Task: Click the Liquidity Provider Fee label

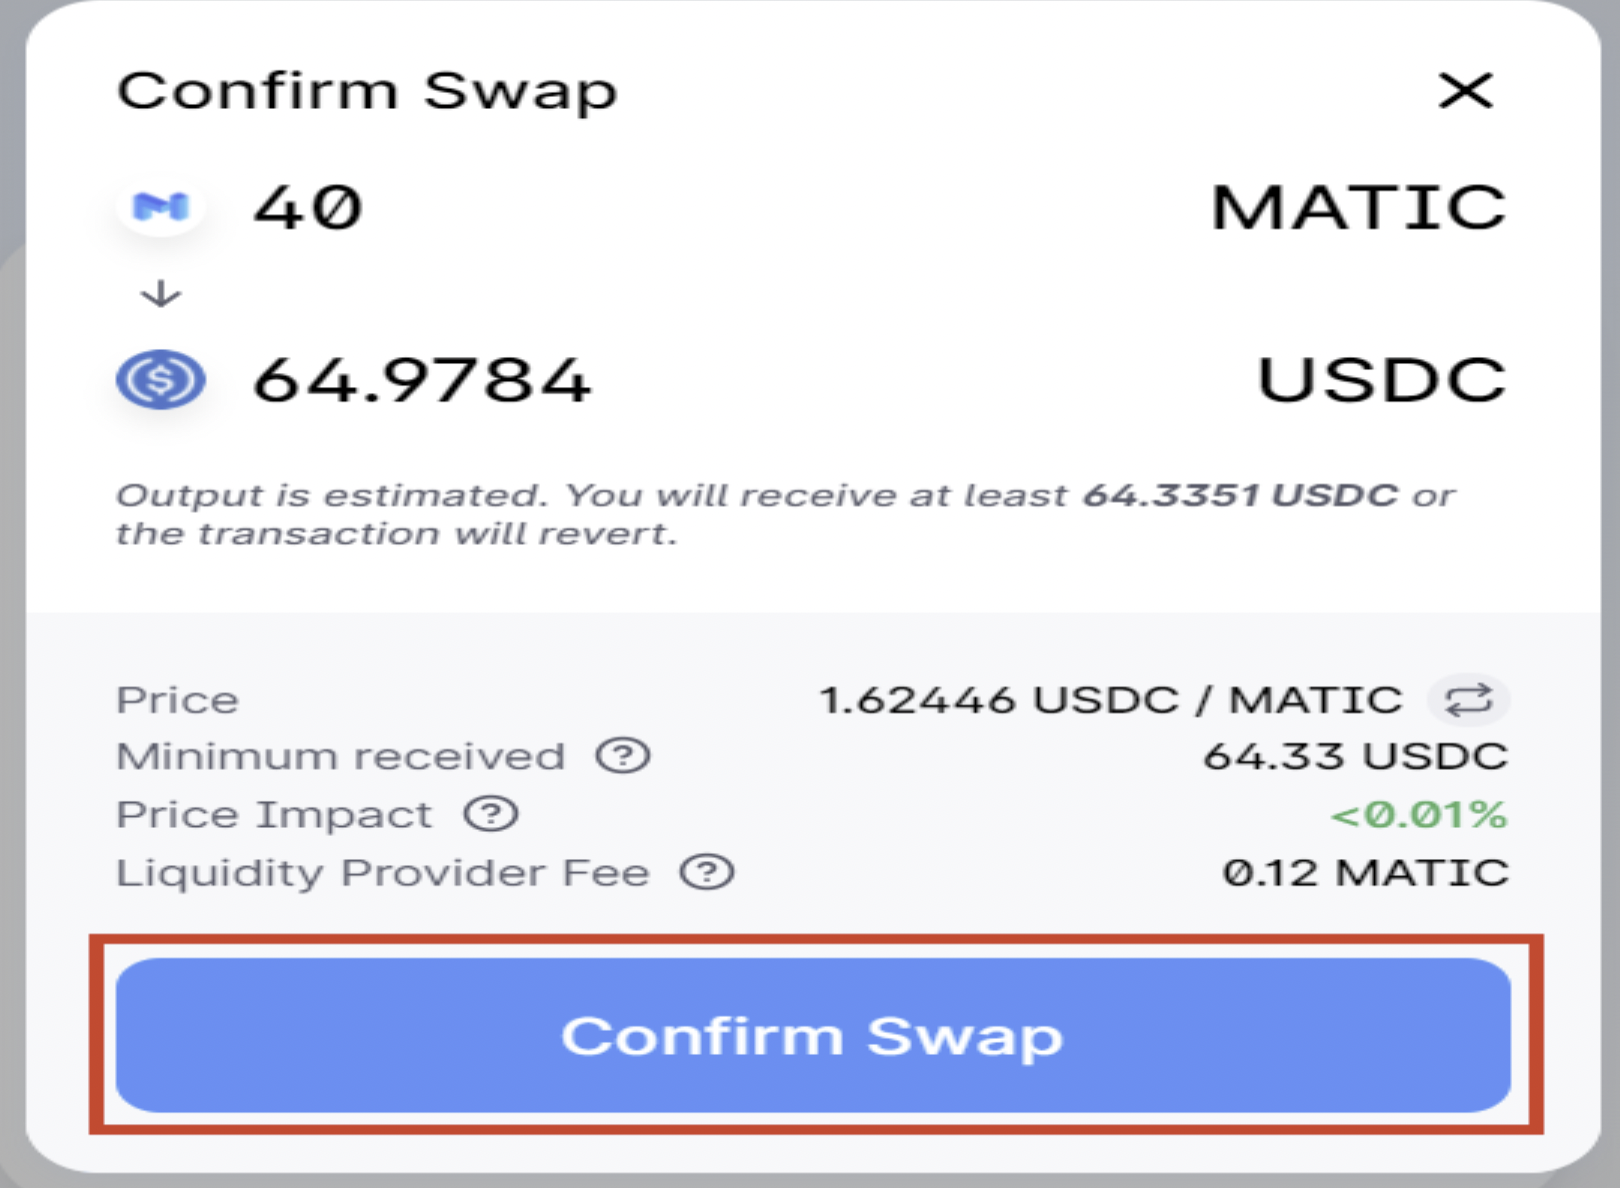Action: 383,872
